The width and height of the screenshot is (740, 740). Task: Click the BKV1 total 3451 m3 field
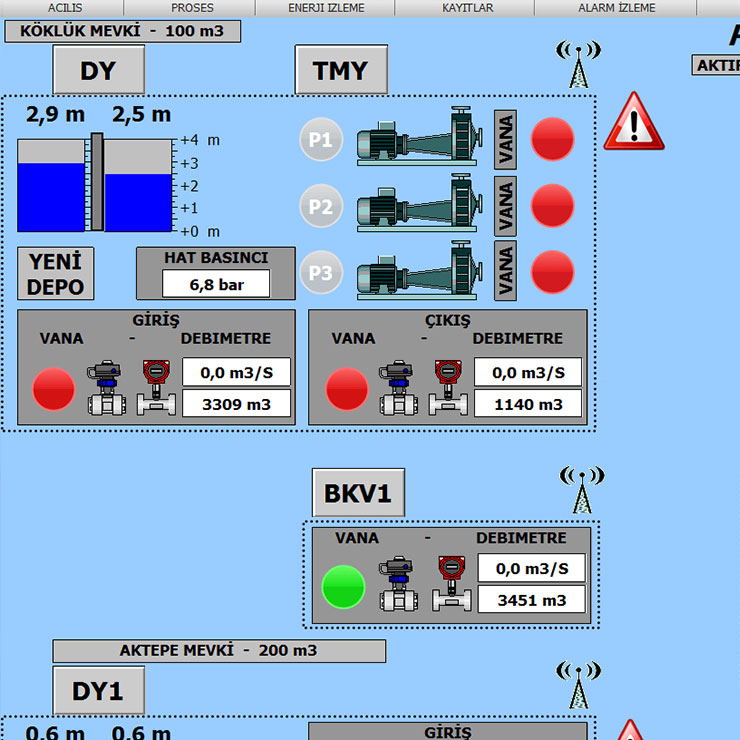click(x=532, y=600)
